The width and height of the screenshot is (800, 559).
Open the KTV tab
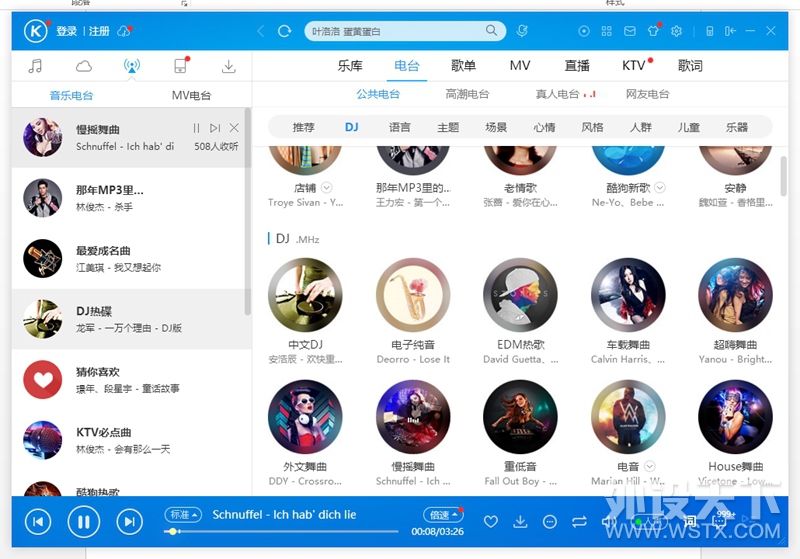pos(634,65)
